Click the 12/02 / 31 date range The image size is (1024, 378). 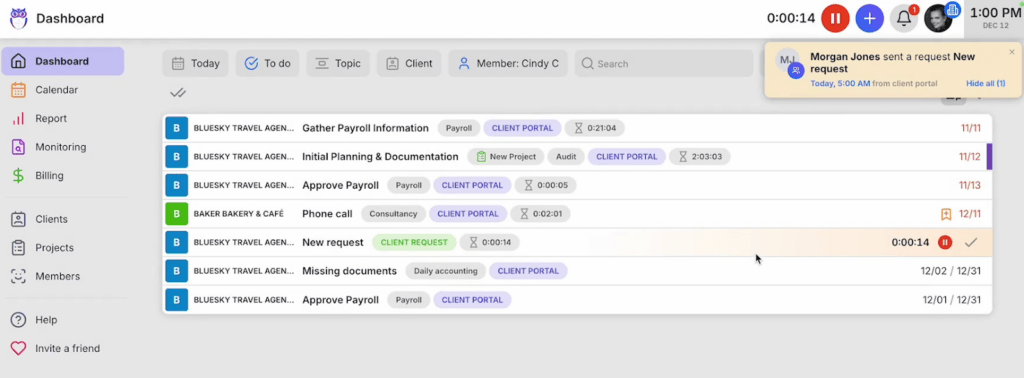(x=950, y=271)
